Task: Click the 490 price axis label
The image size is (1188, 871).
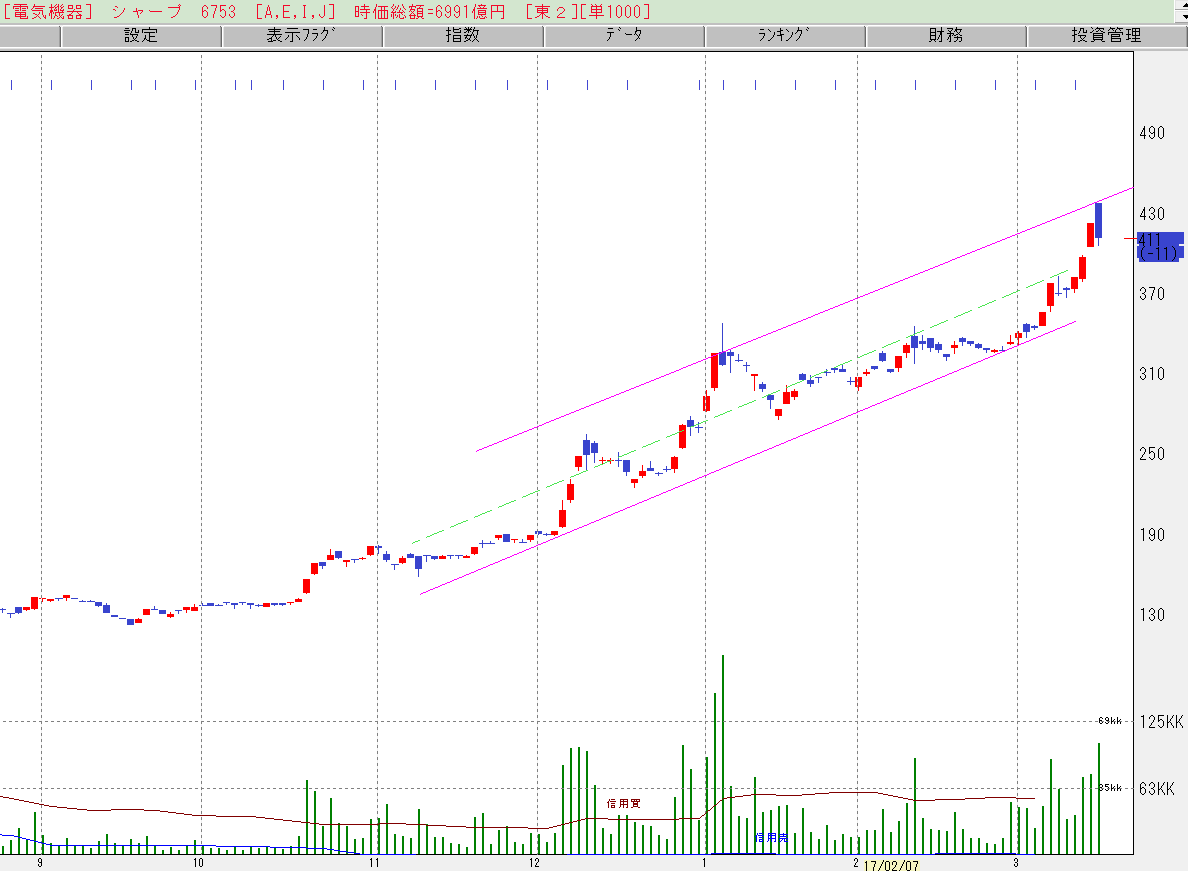Action: (x=1154, y=134)
